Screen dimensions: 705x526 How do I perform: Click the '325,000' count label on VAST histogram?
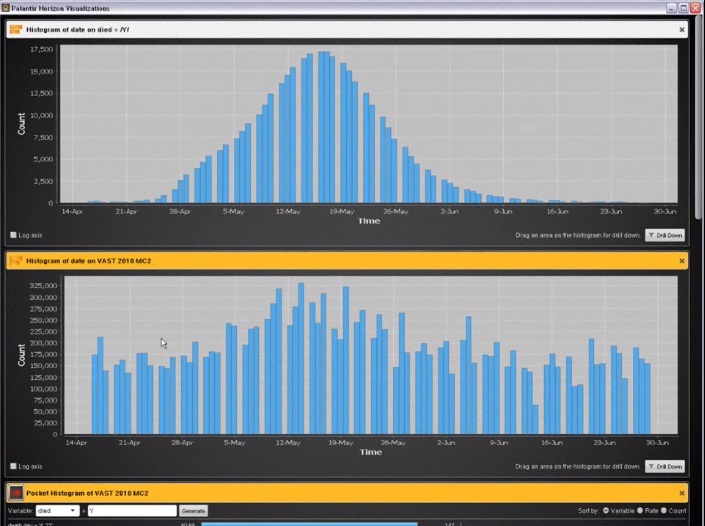43,285
